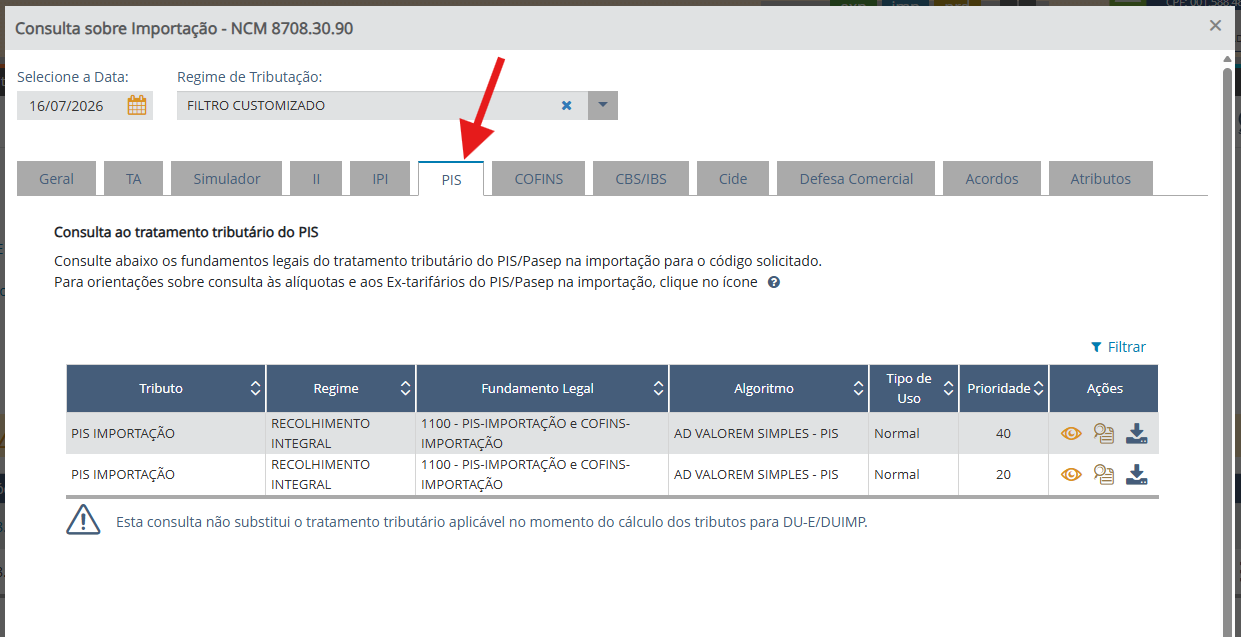
Task: Open simulation icon for priority 40 row
Action: tap(1104, 434)
